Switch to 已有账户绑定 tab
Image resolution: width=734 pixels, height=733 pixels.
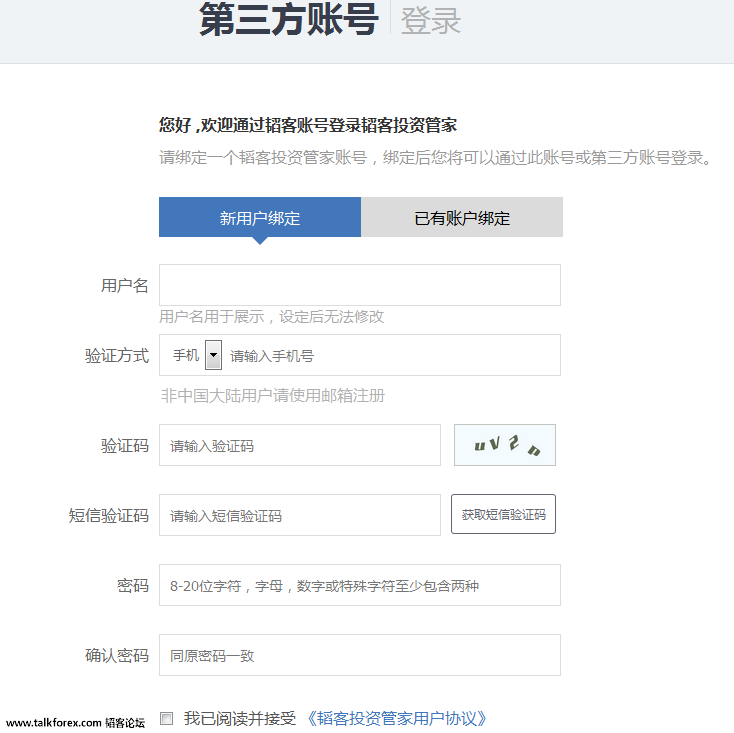point(462,217)
